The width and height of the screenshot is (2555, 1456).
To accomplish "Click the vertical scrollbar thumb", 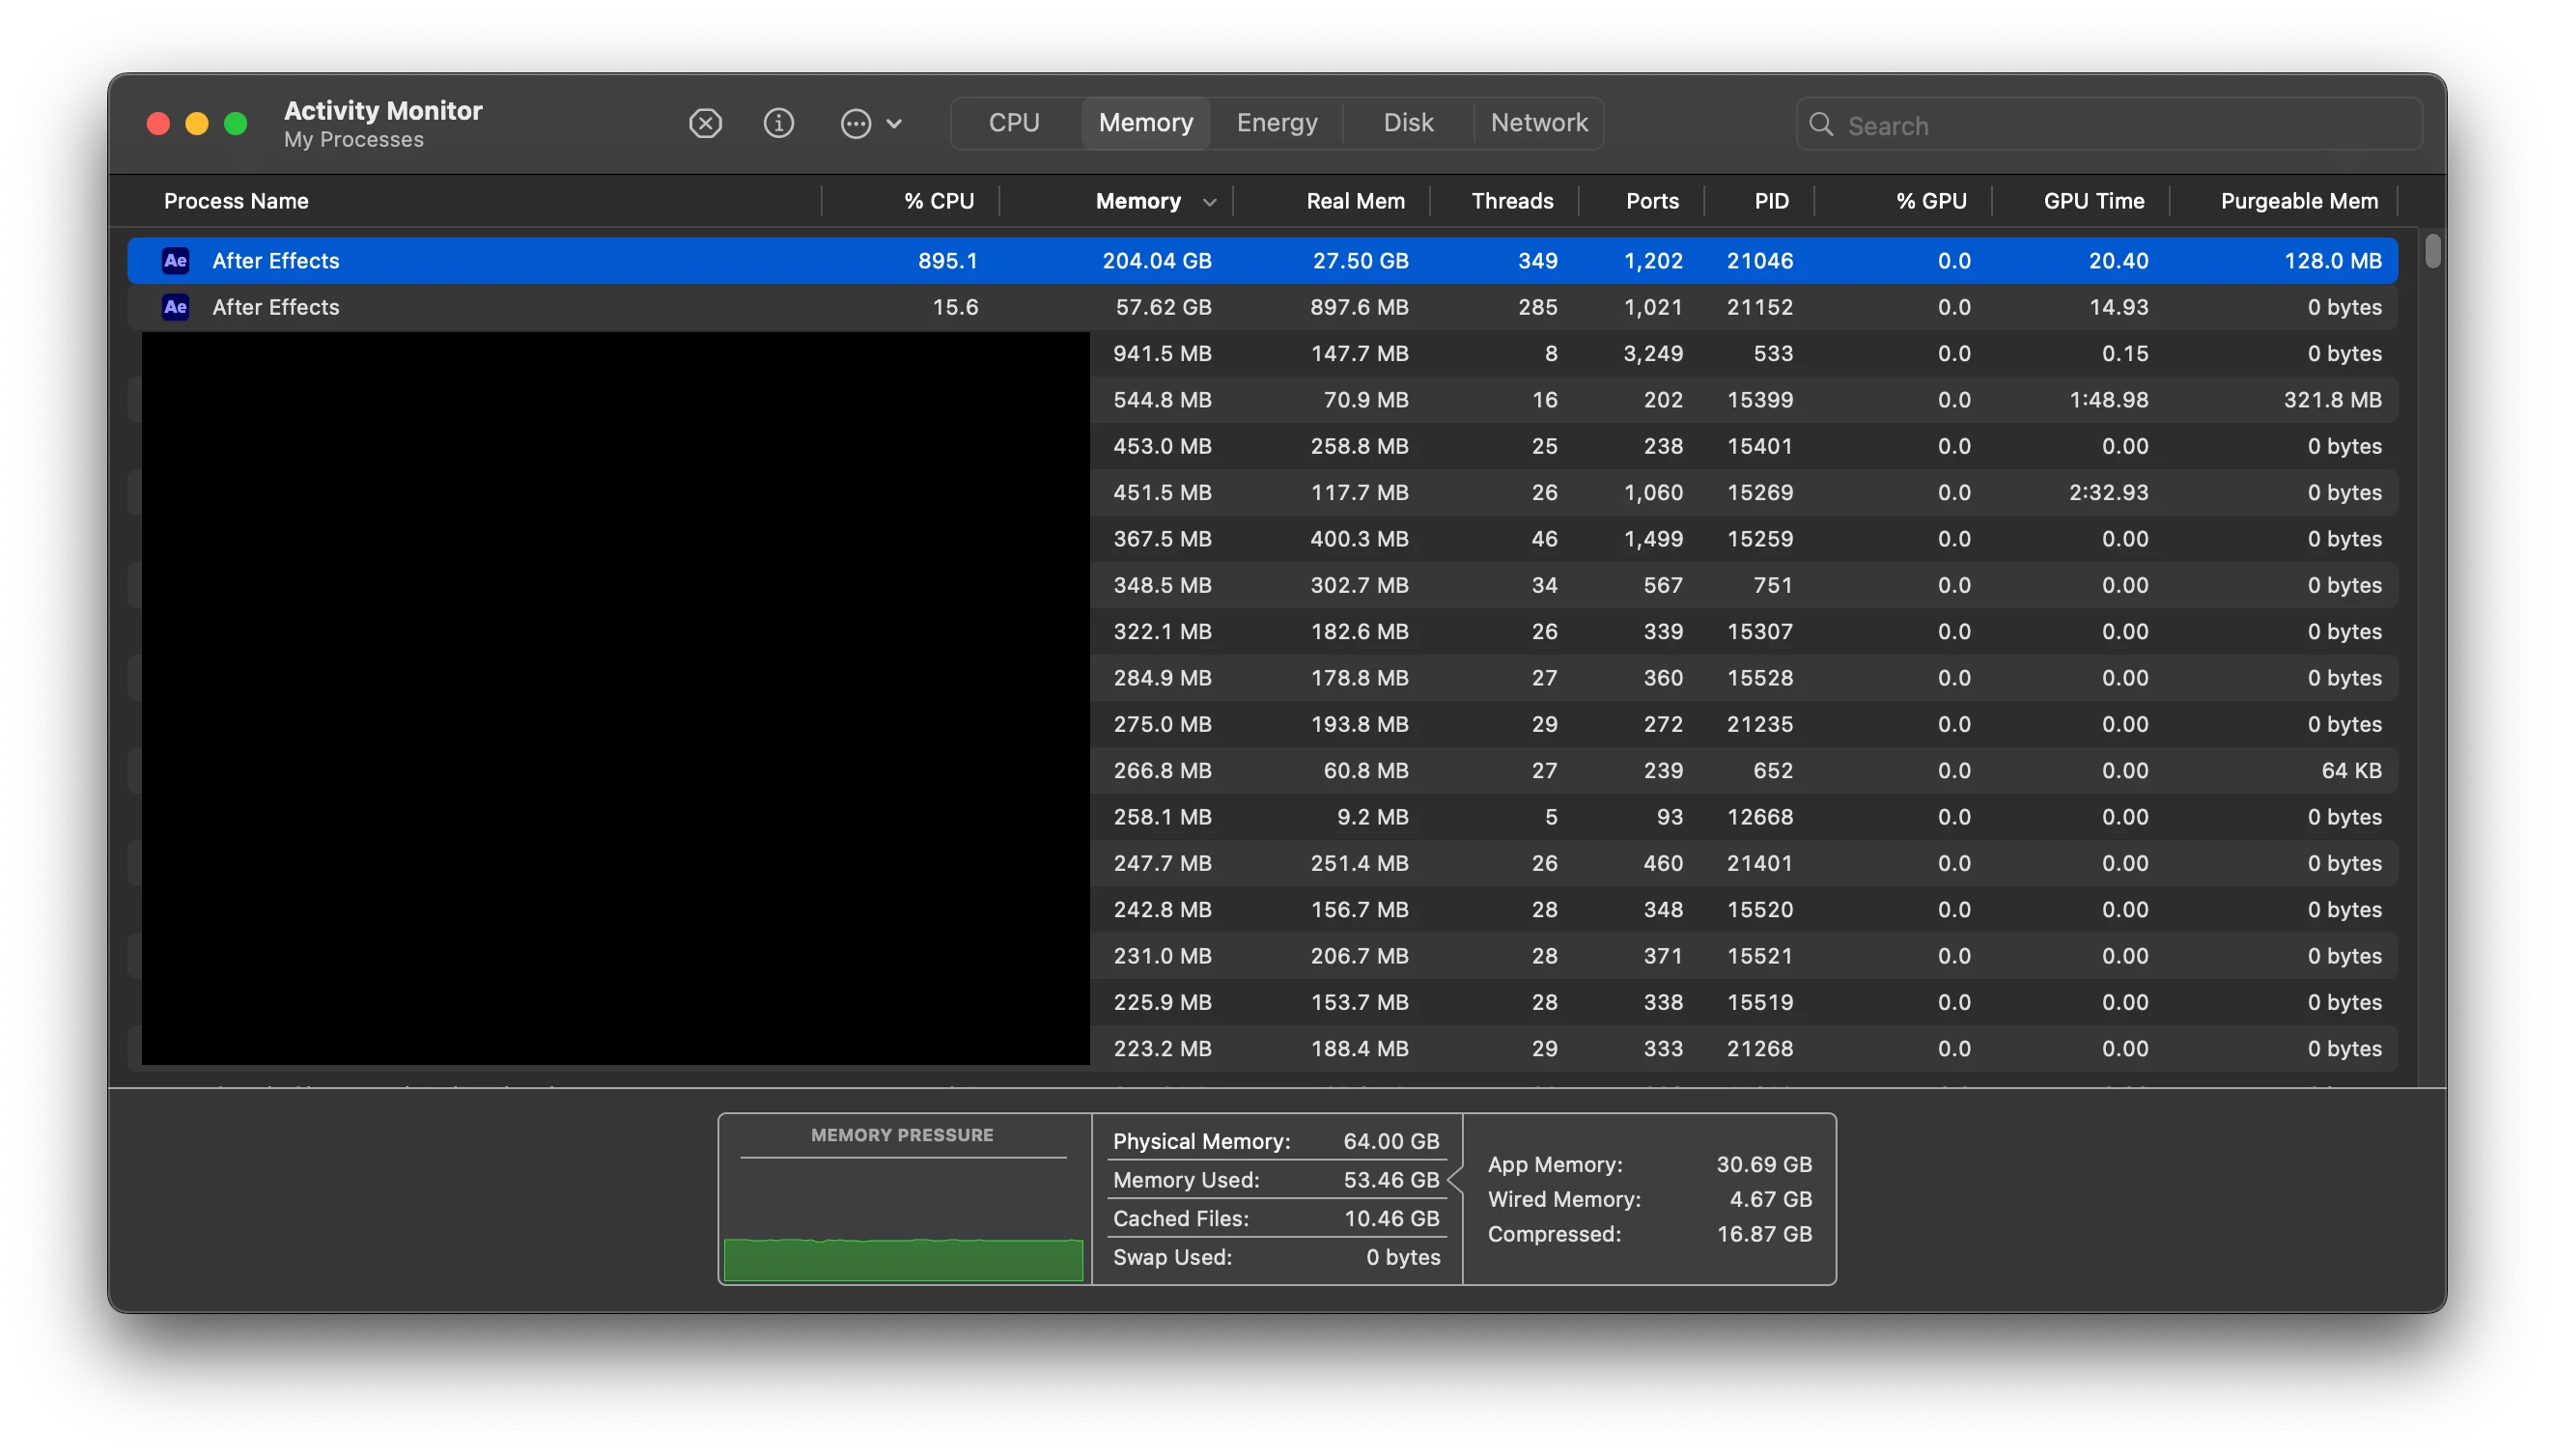I will [2432, 250].
